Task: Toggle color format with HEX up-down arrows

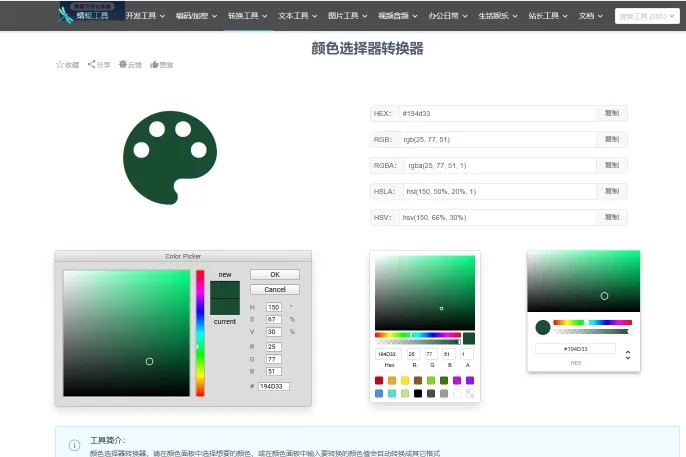Action: point(627,354)
